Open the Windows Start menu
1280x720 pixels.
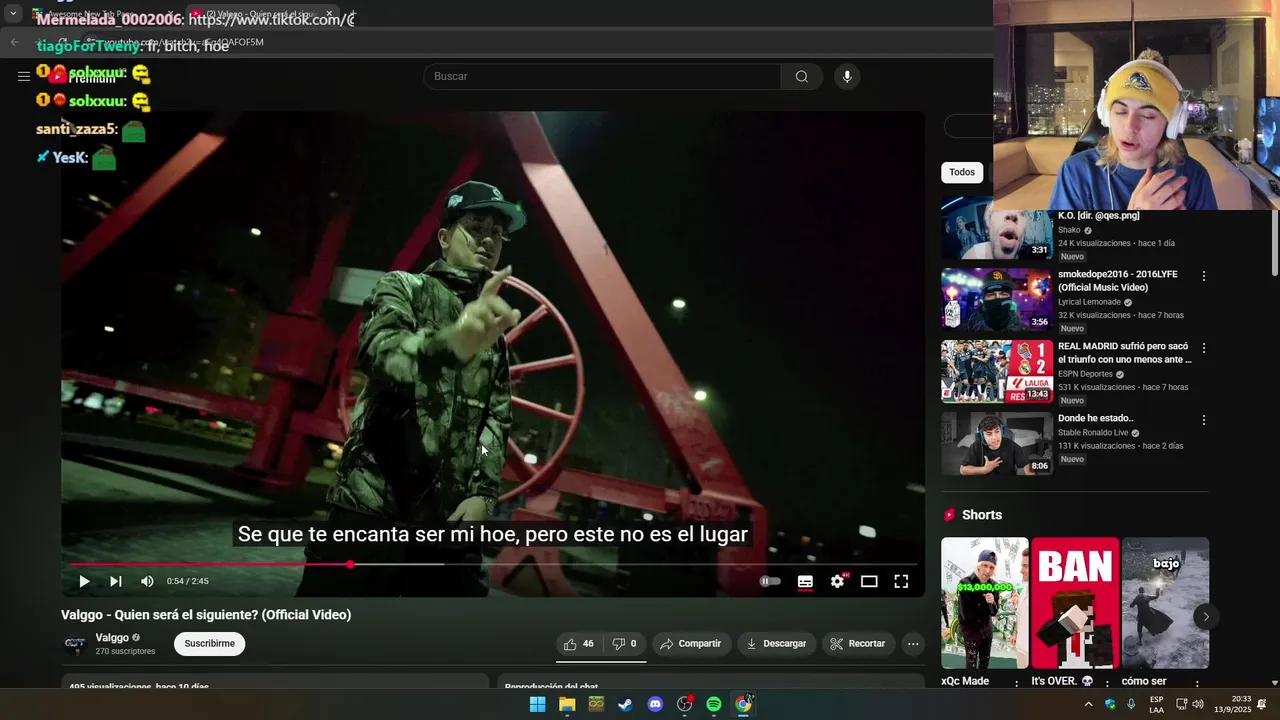point(537,704)
